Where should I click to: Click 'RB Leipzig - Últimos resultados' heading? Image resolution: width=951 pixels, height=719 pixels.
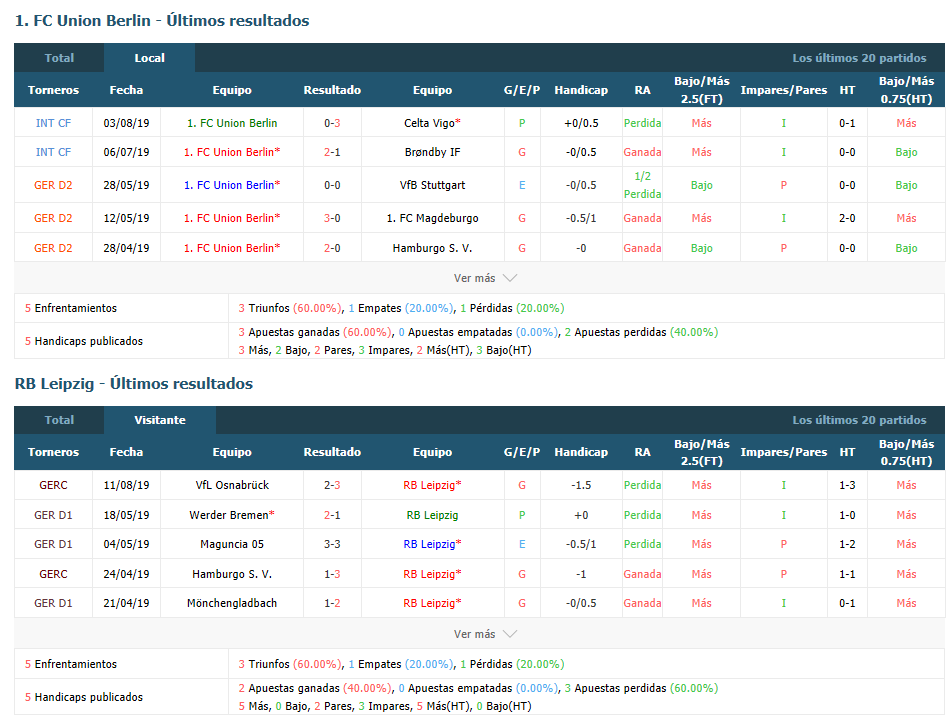pyautogui.click(x=133, y=383)
